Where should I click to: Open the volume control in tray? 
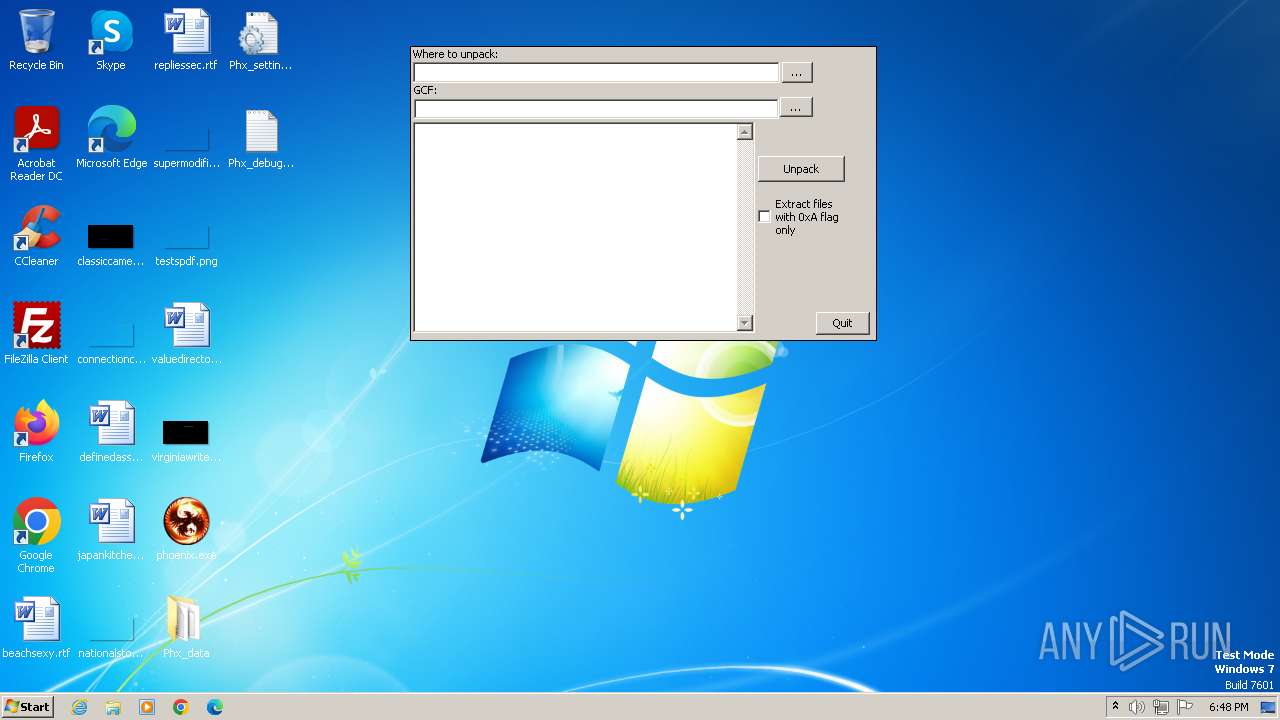[x=1137, y=707]
